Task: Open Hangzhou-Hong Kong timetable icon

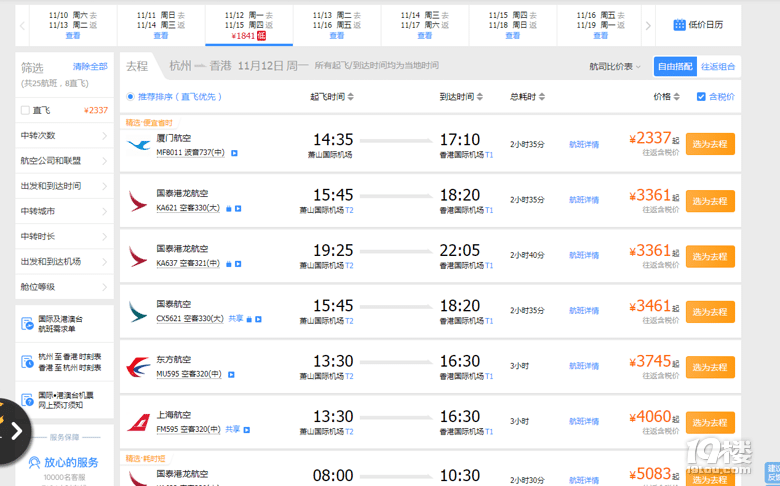Action: [x=27, y=362]
